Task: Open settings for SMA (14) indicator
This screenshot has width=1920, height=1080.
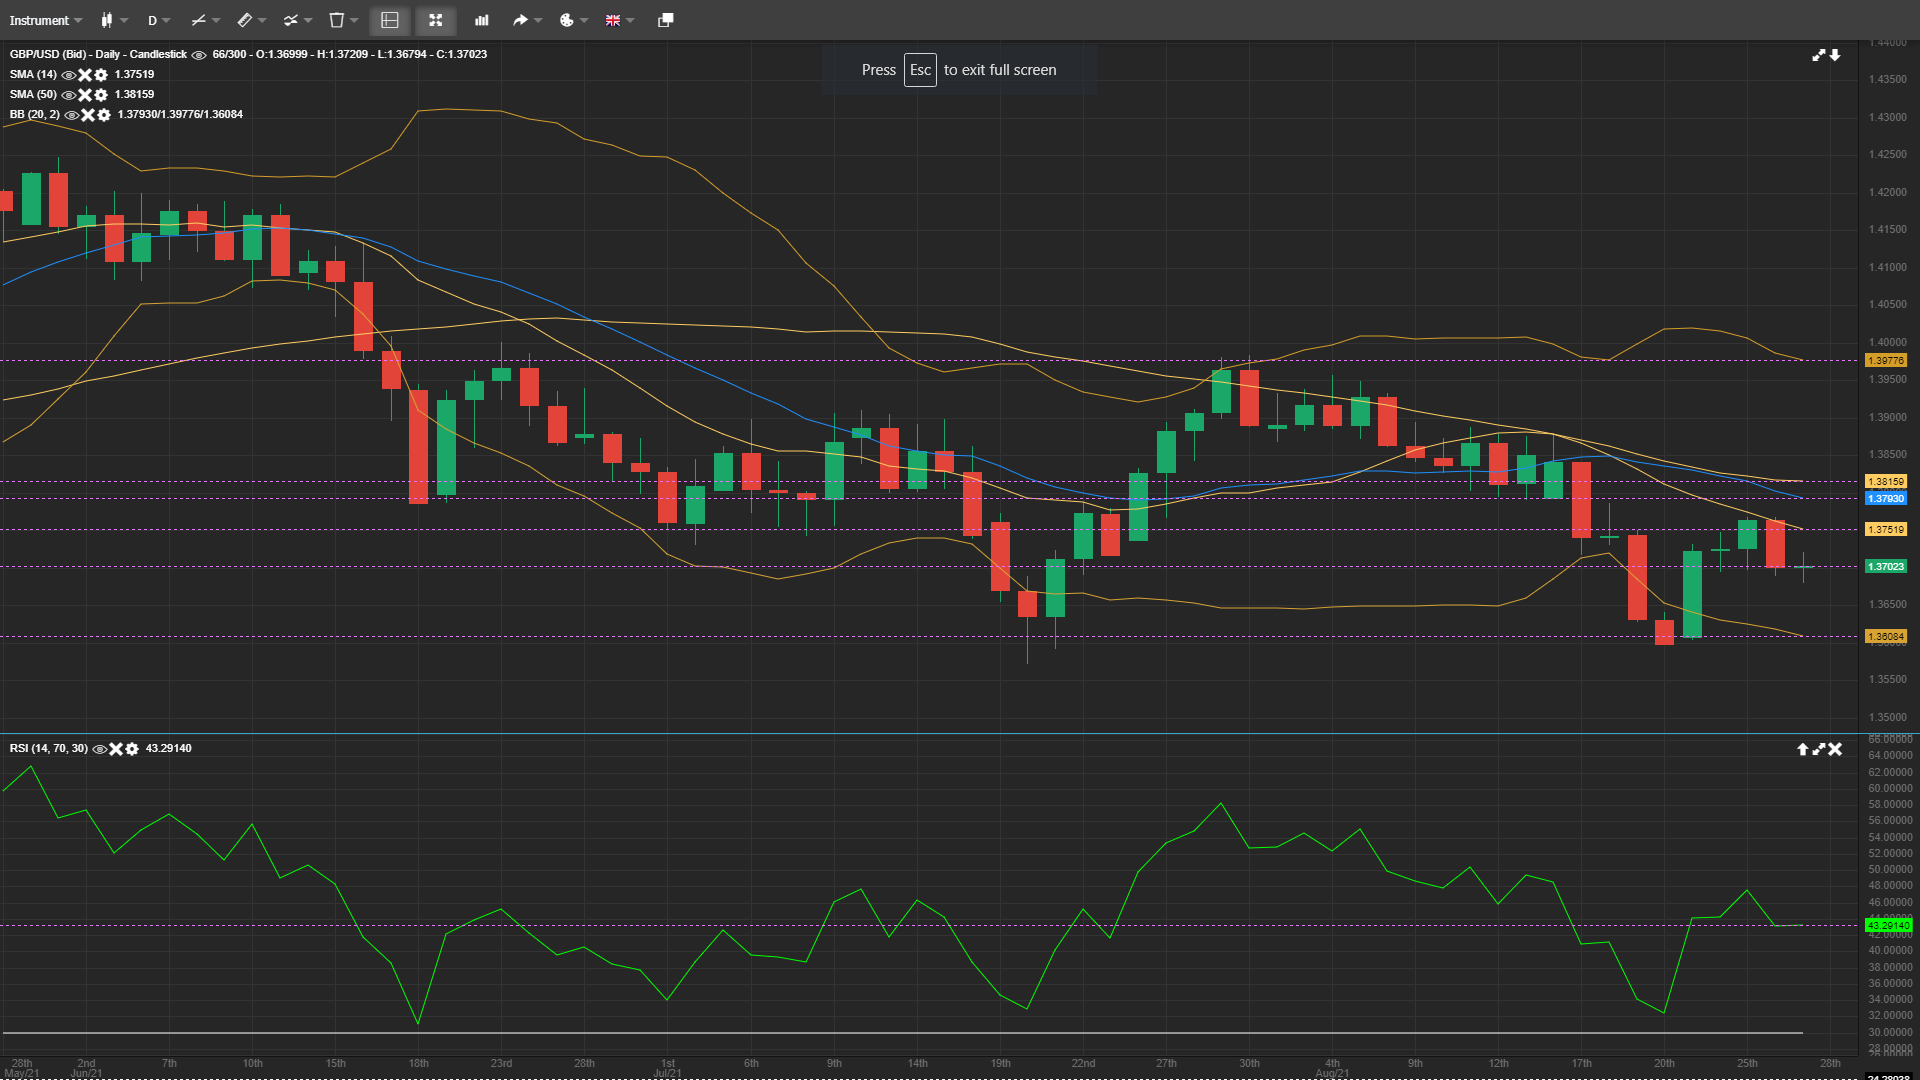Action: [x=101, y=75]
